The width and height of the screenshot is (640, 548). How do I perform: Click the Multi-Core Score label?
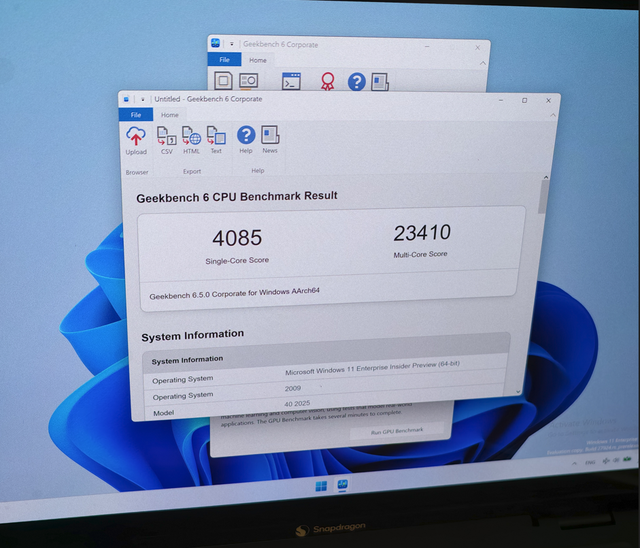(x=420, y=254)
